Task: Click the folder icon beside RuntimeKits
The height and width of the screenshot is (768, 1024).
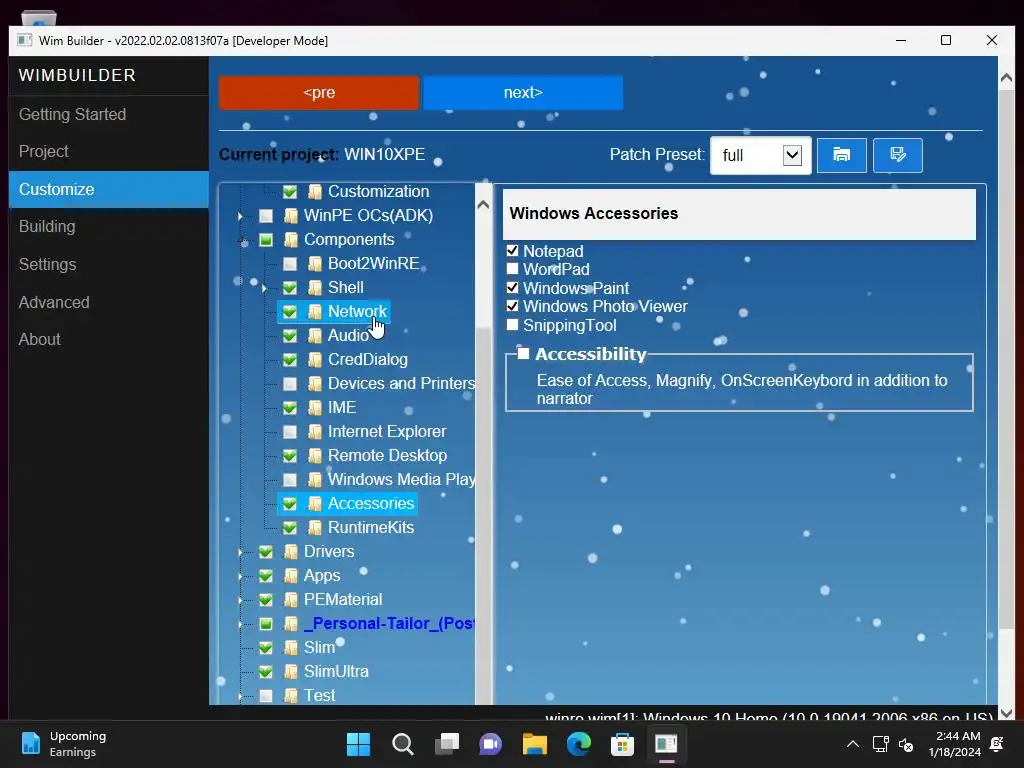Action: tap(315, 528)
